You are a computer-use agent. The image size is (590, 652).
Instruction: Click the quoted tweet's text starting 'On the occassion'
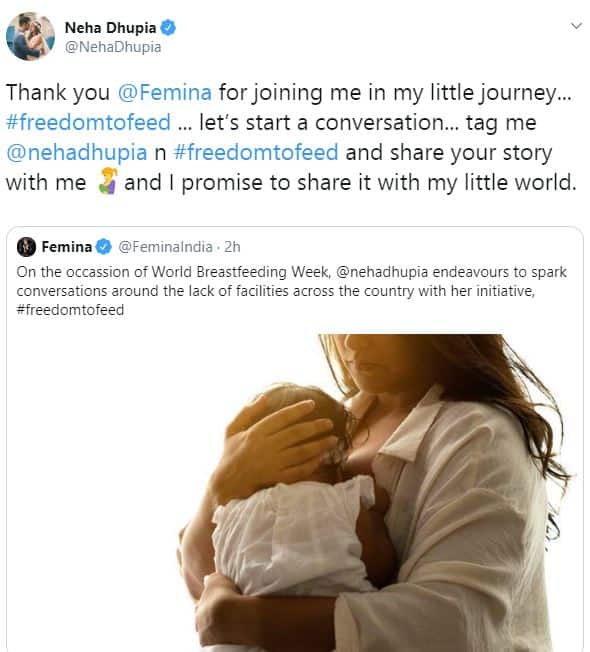(291, 291)
